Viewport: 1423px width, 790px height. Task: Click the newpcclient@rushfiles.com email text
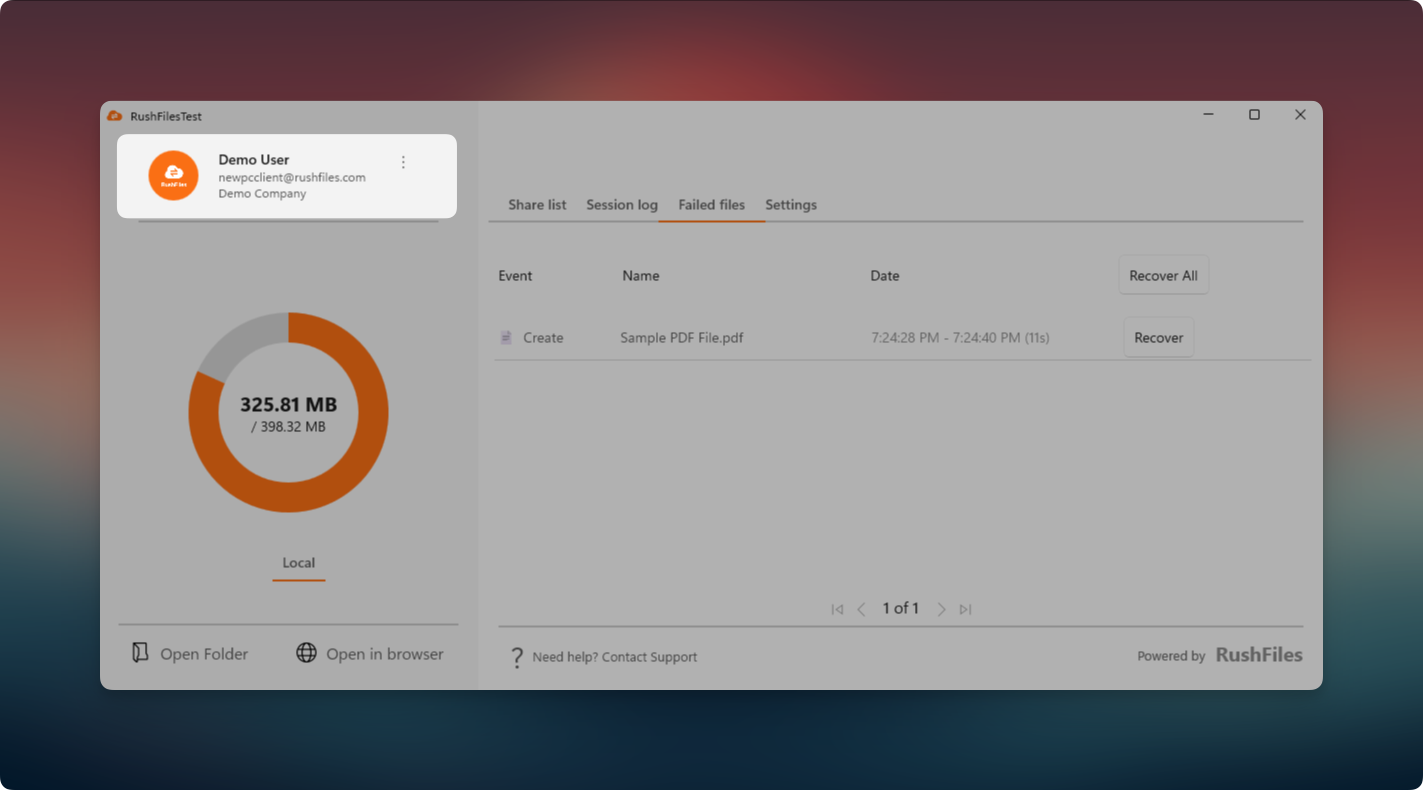[x=292, y=177]
